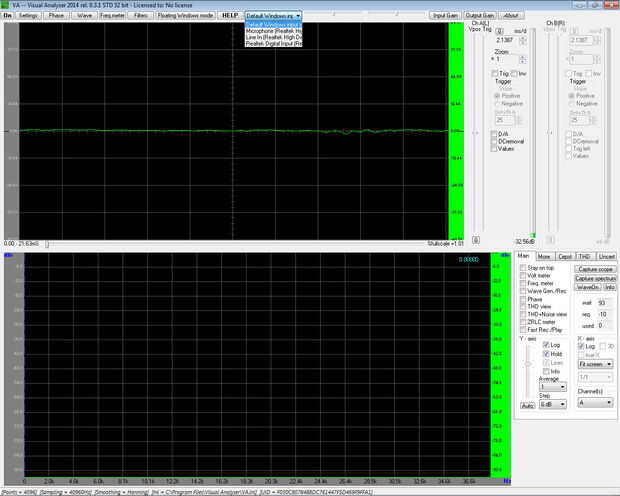Click the wait value input field
The image size is (620, 496).
602,302
